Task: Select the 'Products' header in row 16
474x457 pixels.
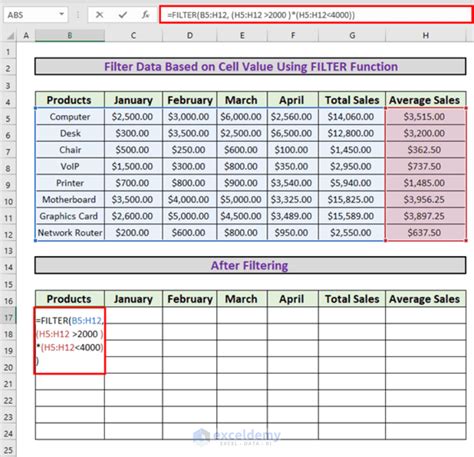Action: point(70,299)
